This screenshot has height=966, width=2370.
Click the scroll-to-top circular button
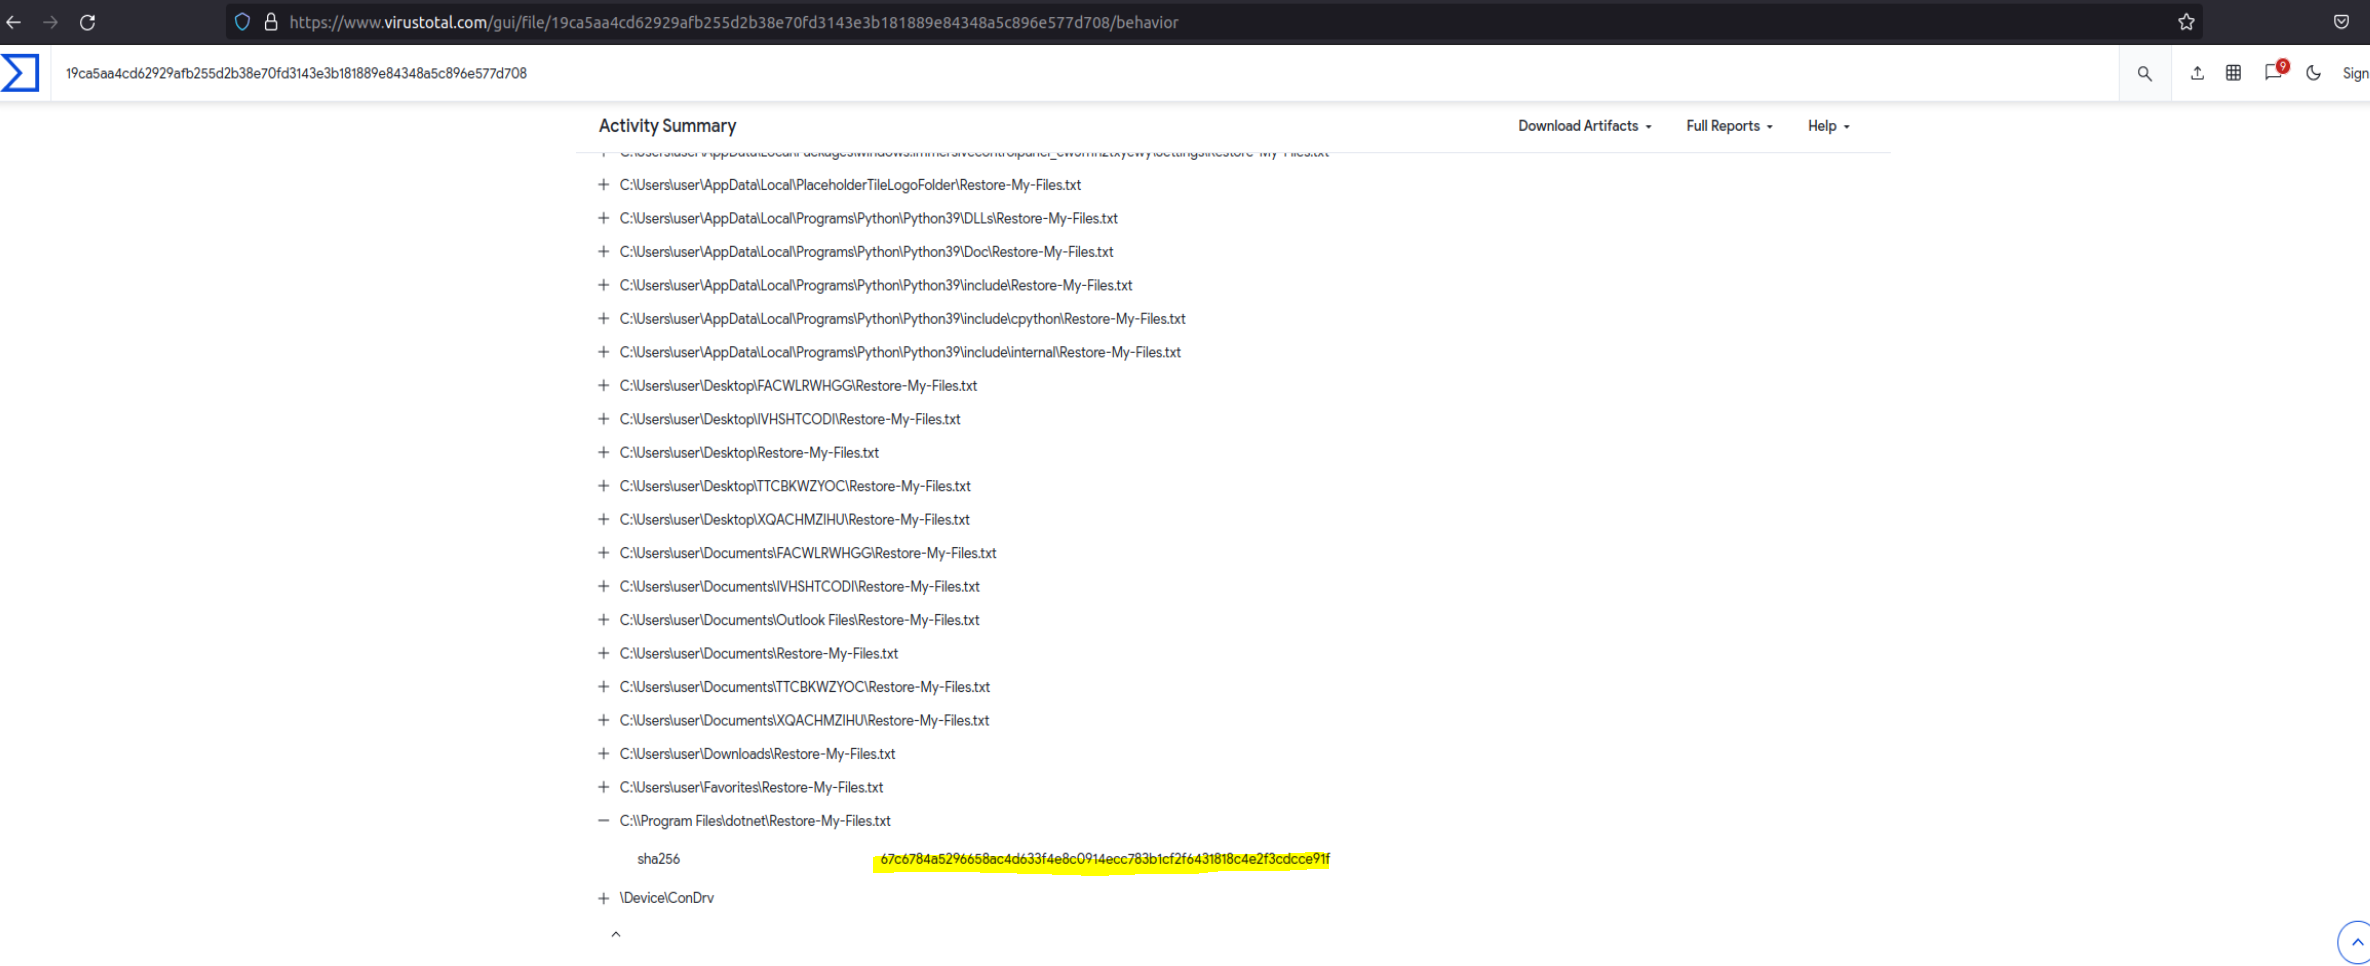click(2353, 942)
